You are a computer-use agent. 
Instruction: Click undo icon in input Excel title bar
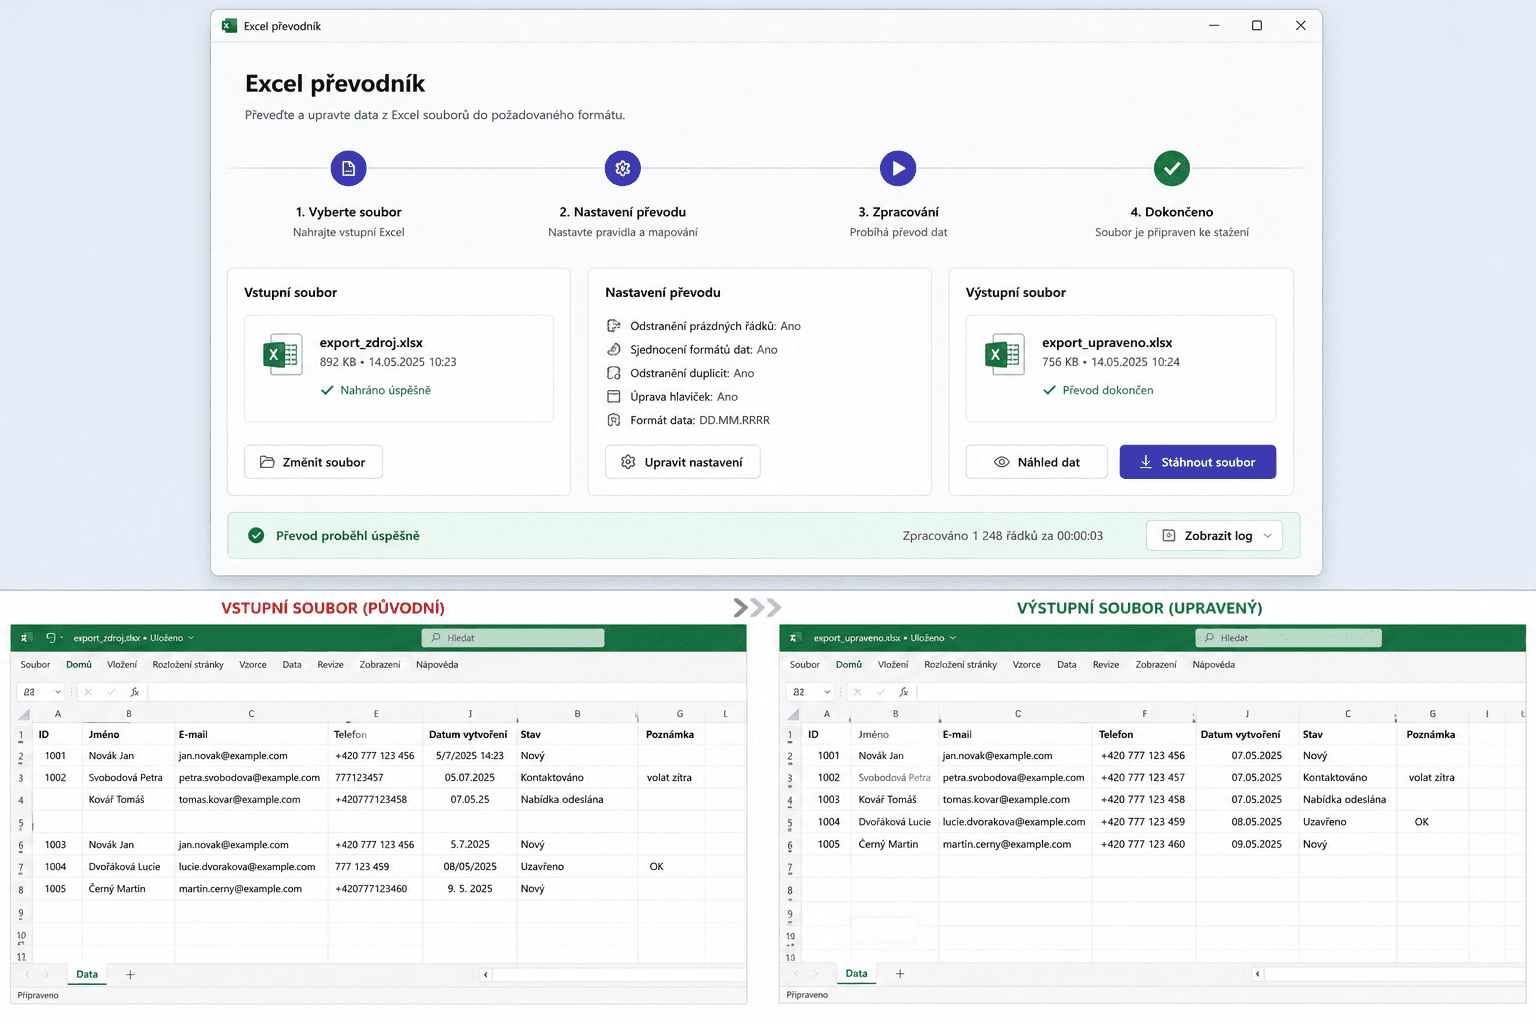[50, 638]
